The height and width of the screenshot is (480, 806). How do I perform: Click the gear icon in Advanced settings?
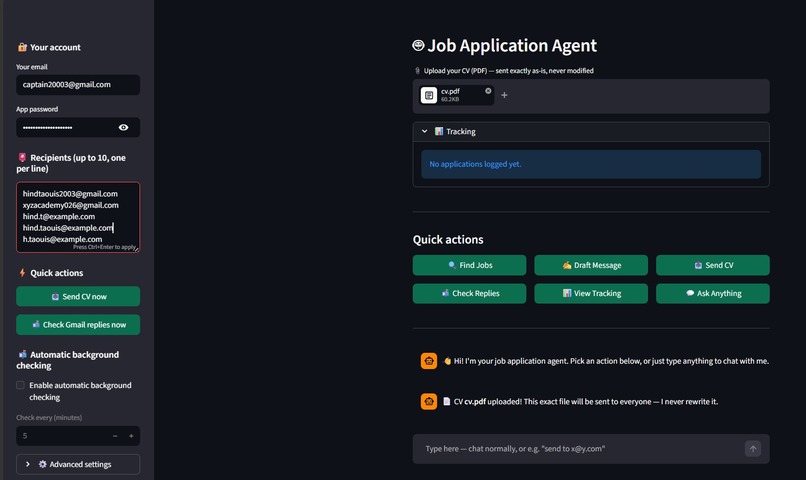coord(43,464)
